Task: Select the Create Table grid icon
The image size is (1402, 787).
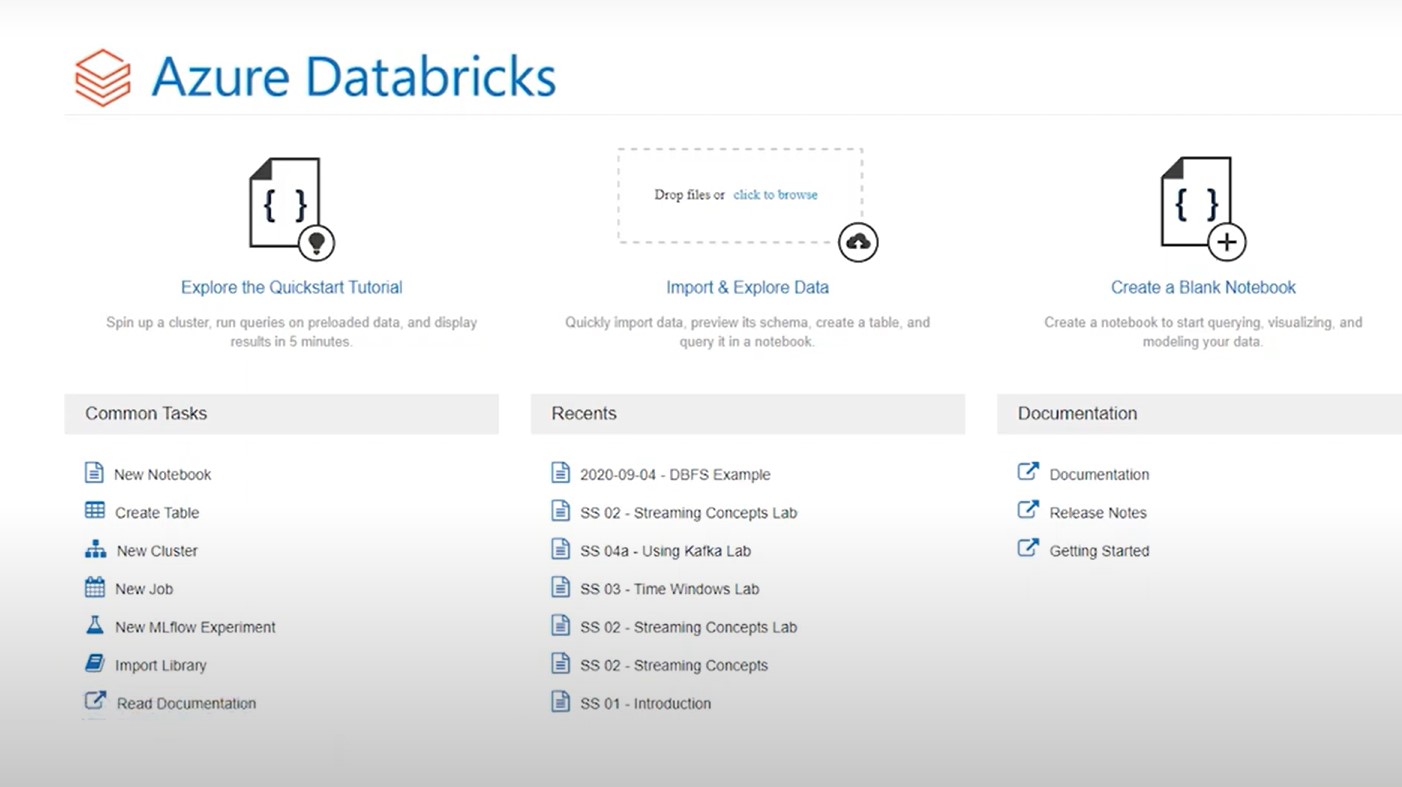Action: [95, 511]
